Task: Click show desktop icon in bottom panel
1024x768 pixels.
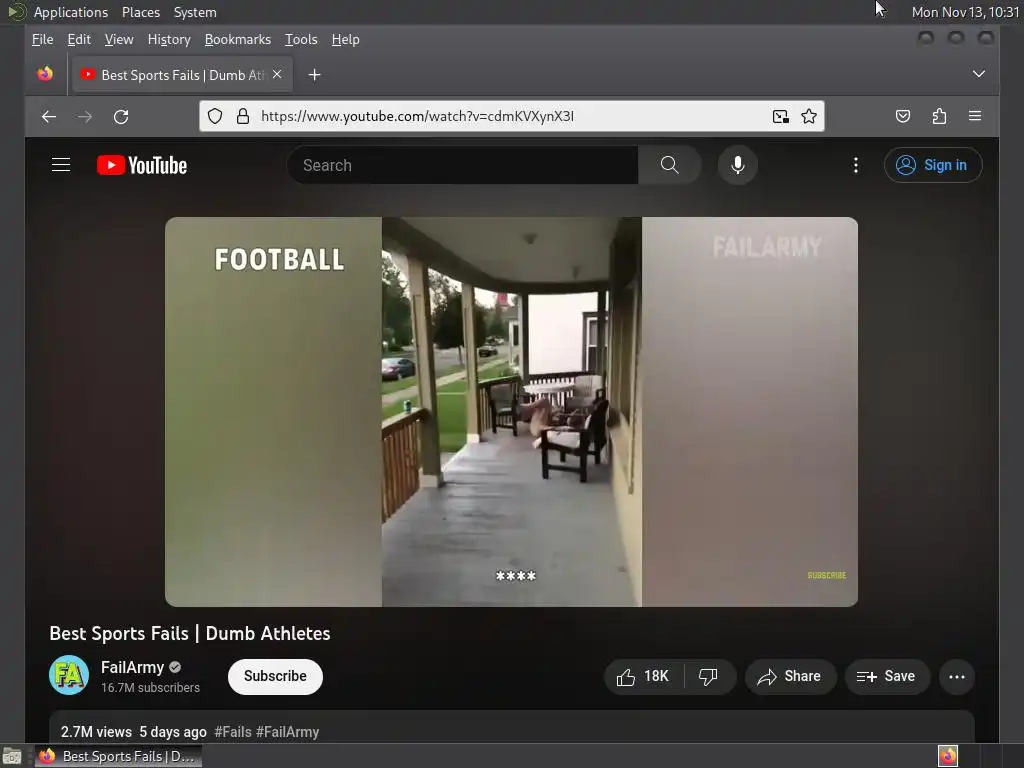Action: (12, 756)
